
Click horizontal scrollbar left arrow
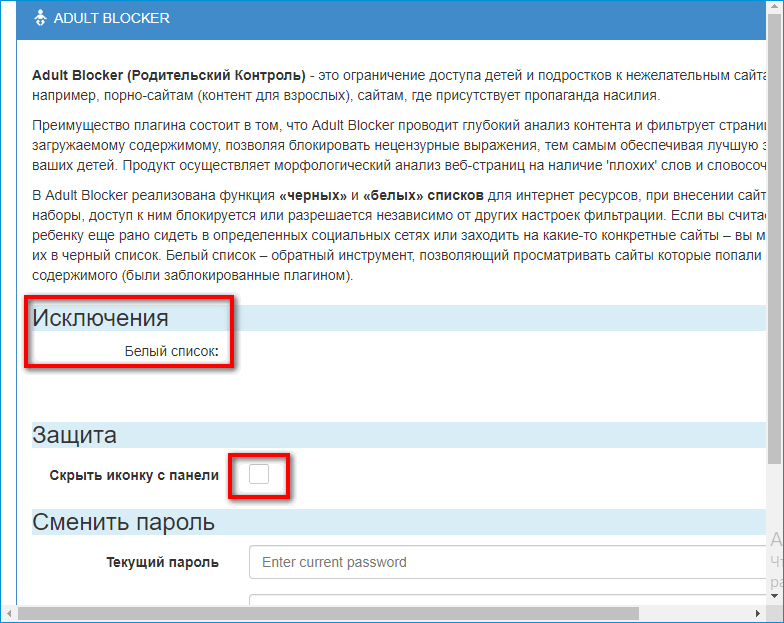pyautogui.click(x=9, y=613)
